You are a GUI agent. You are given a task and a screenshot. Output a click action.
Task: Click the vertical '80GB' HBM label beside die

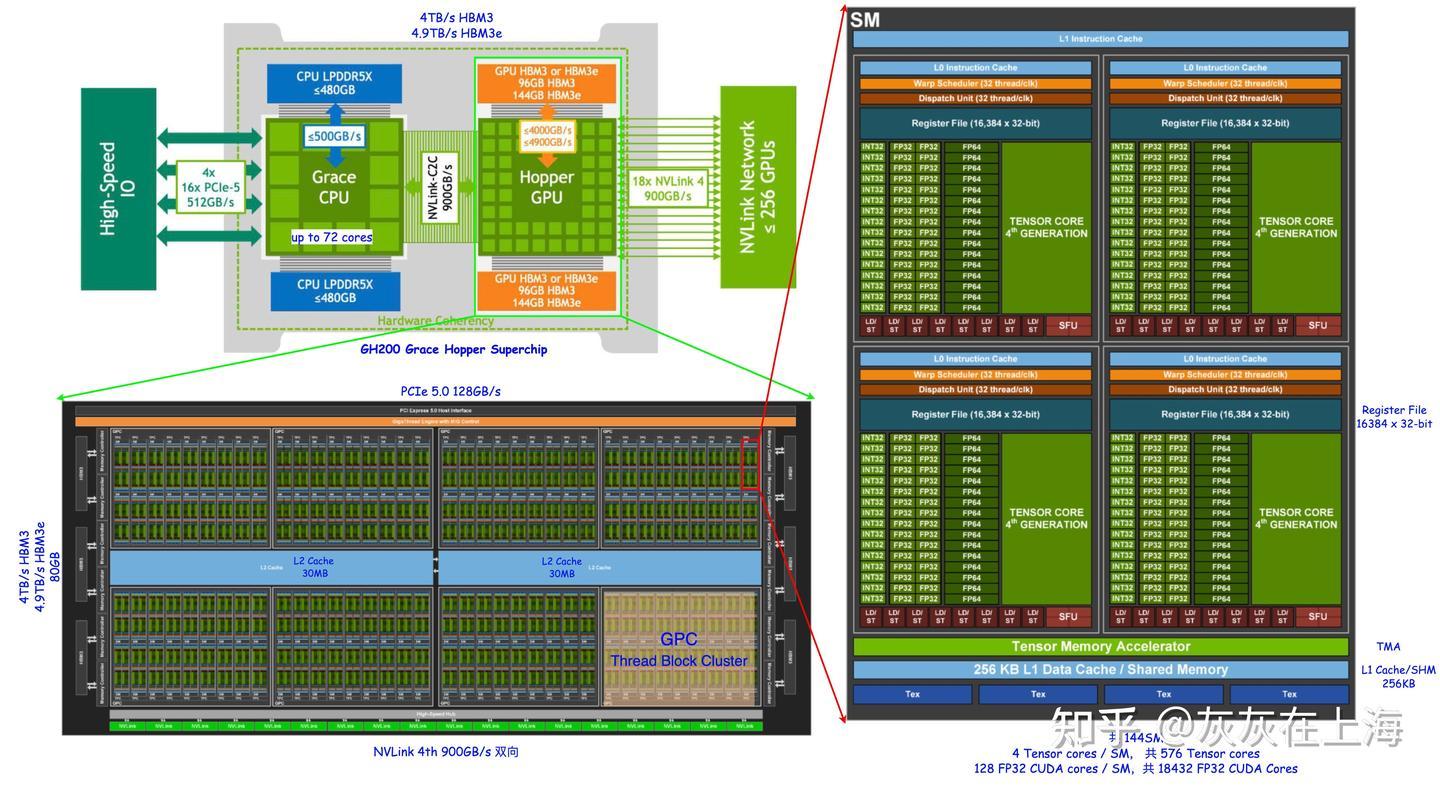55,567
